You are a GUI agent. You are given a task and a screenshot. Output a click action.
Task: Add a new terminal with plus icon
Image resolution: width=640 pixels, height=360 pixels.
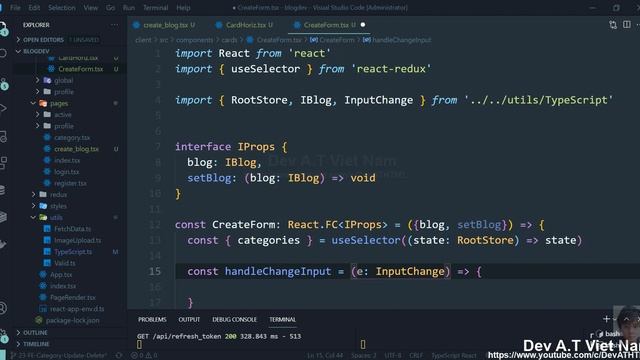tap(606, 319)
